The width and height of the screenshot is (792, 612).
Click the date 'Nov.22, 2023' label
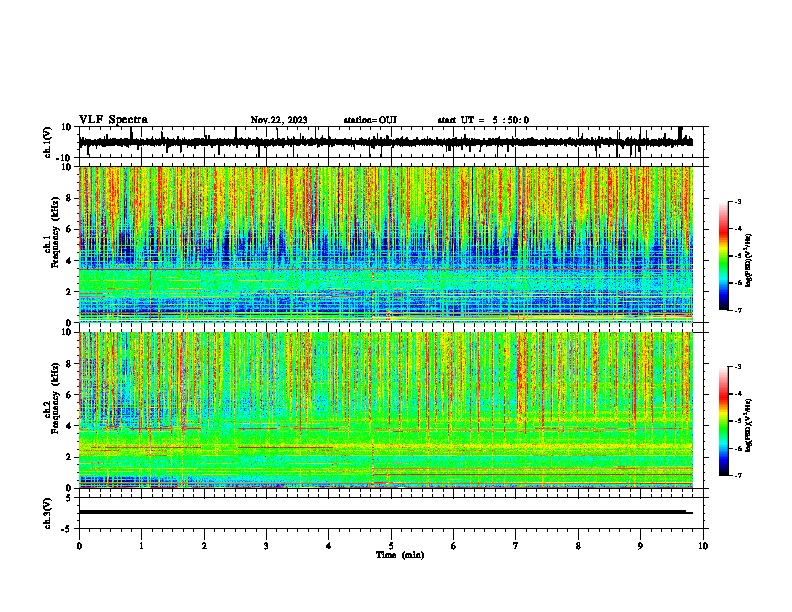(x=279, y=120)
